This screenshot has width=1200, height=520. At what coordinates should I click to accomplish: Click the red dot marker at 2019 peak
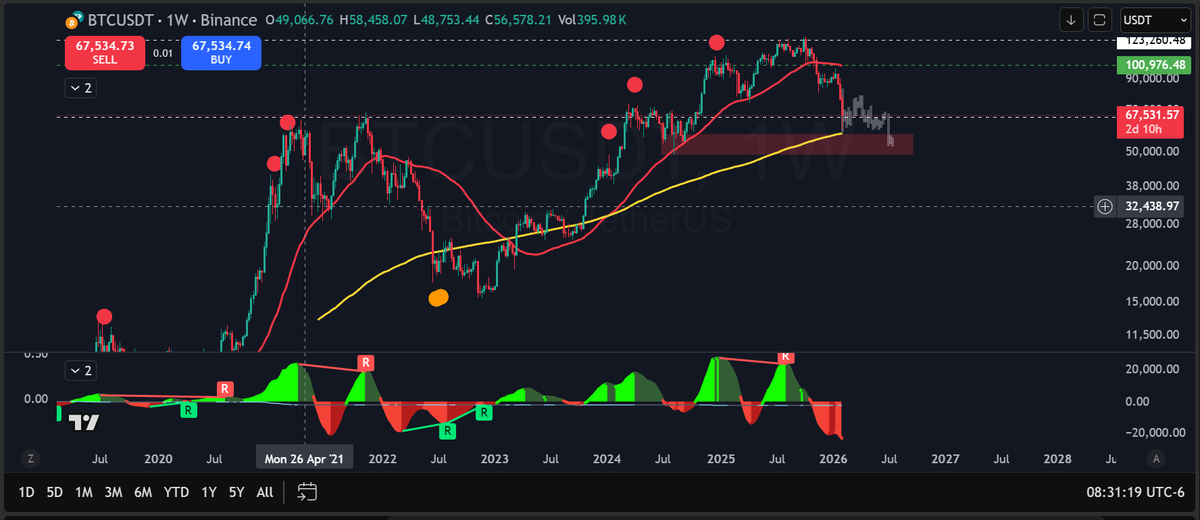pyautogui.click(x=104, y=317)
